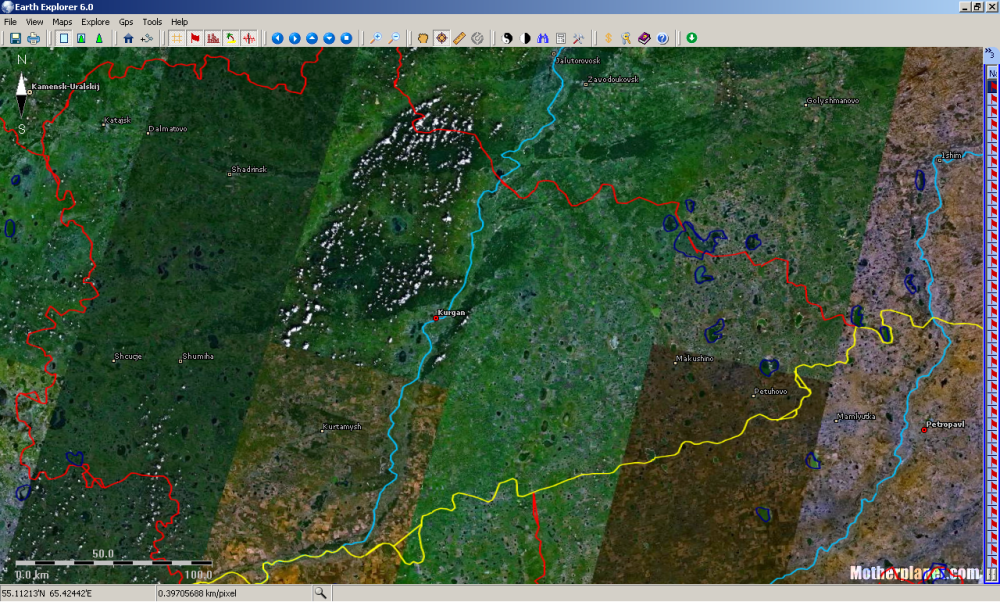Click the magnifier Zoom Out icon
Viewport: 1000px width, 602px height.
(x=394, y=38)
